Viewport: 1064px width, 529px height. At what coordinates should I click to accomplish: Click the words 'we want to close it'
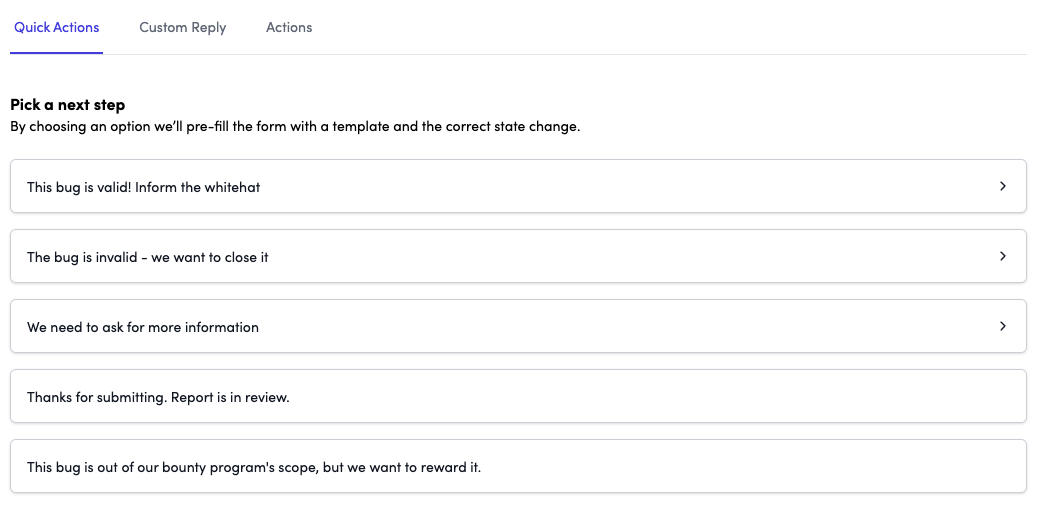210,257
